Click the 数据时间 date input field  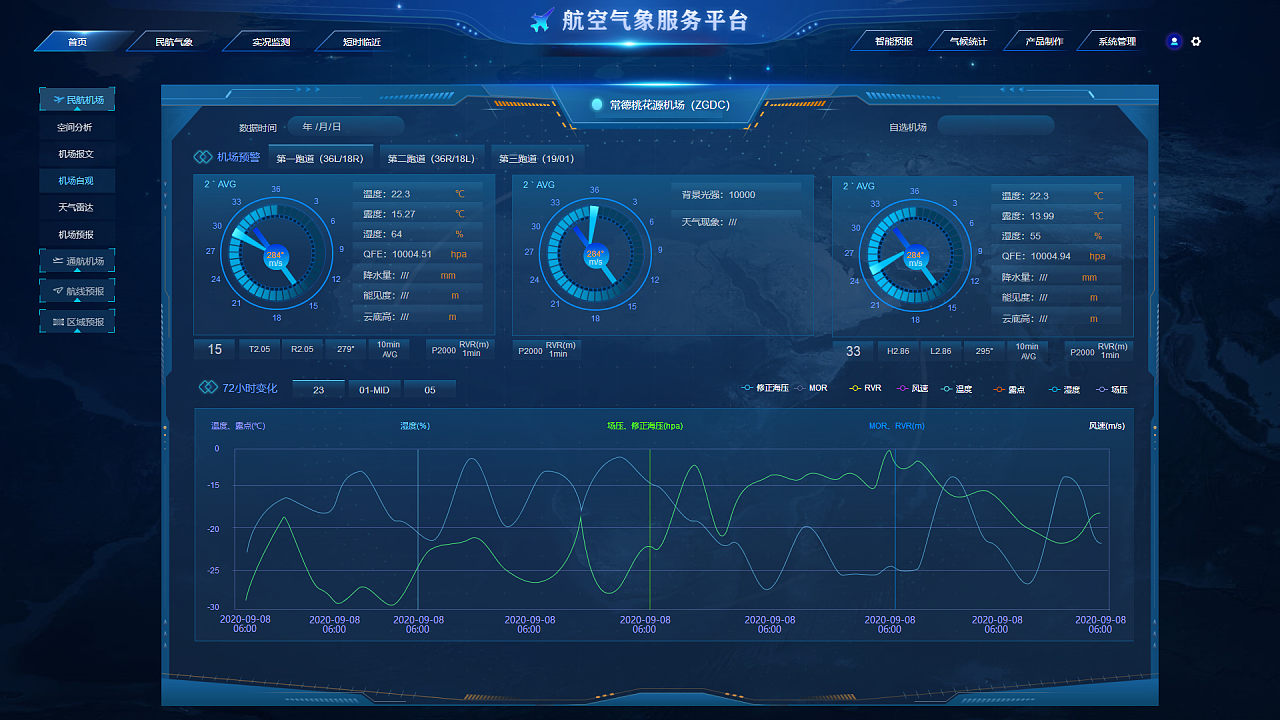click(346, 126)
